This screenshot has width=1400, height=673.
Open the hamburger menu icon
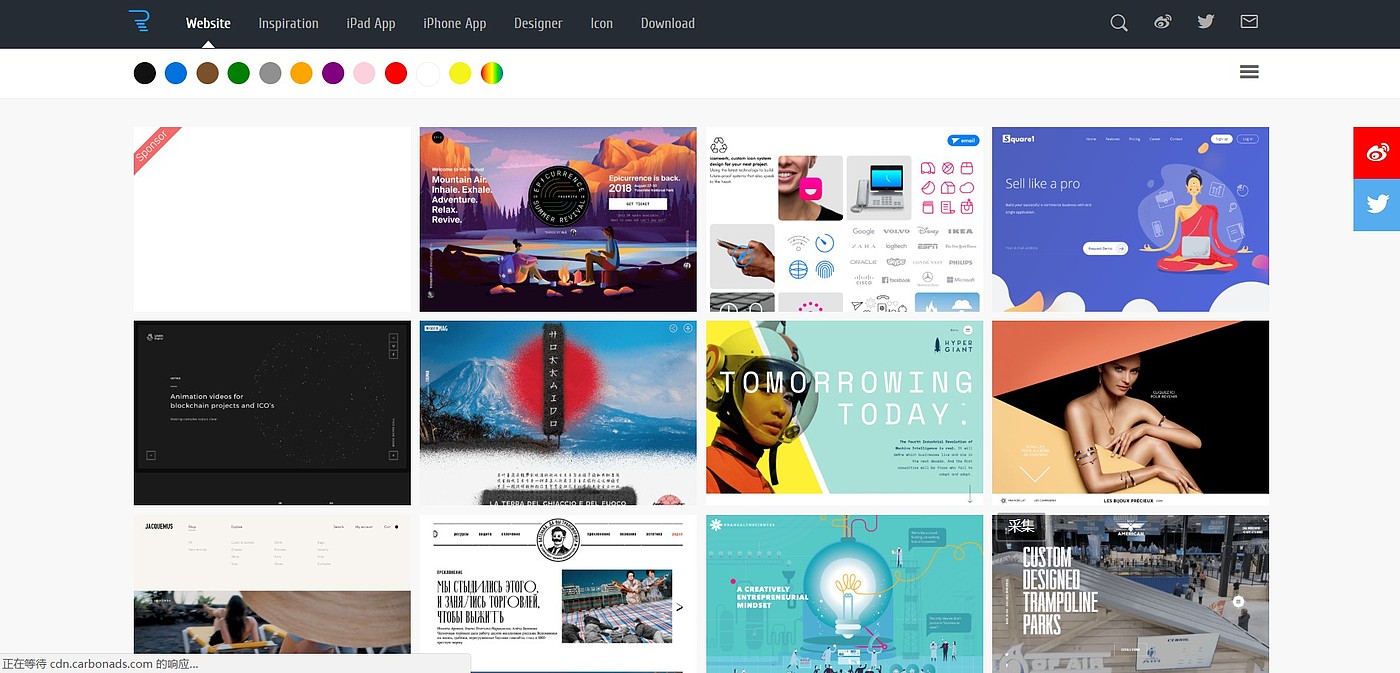pos(1249,72)
